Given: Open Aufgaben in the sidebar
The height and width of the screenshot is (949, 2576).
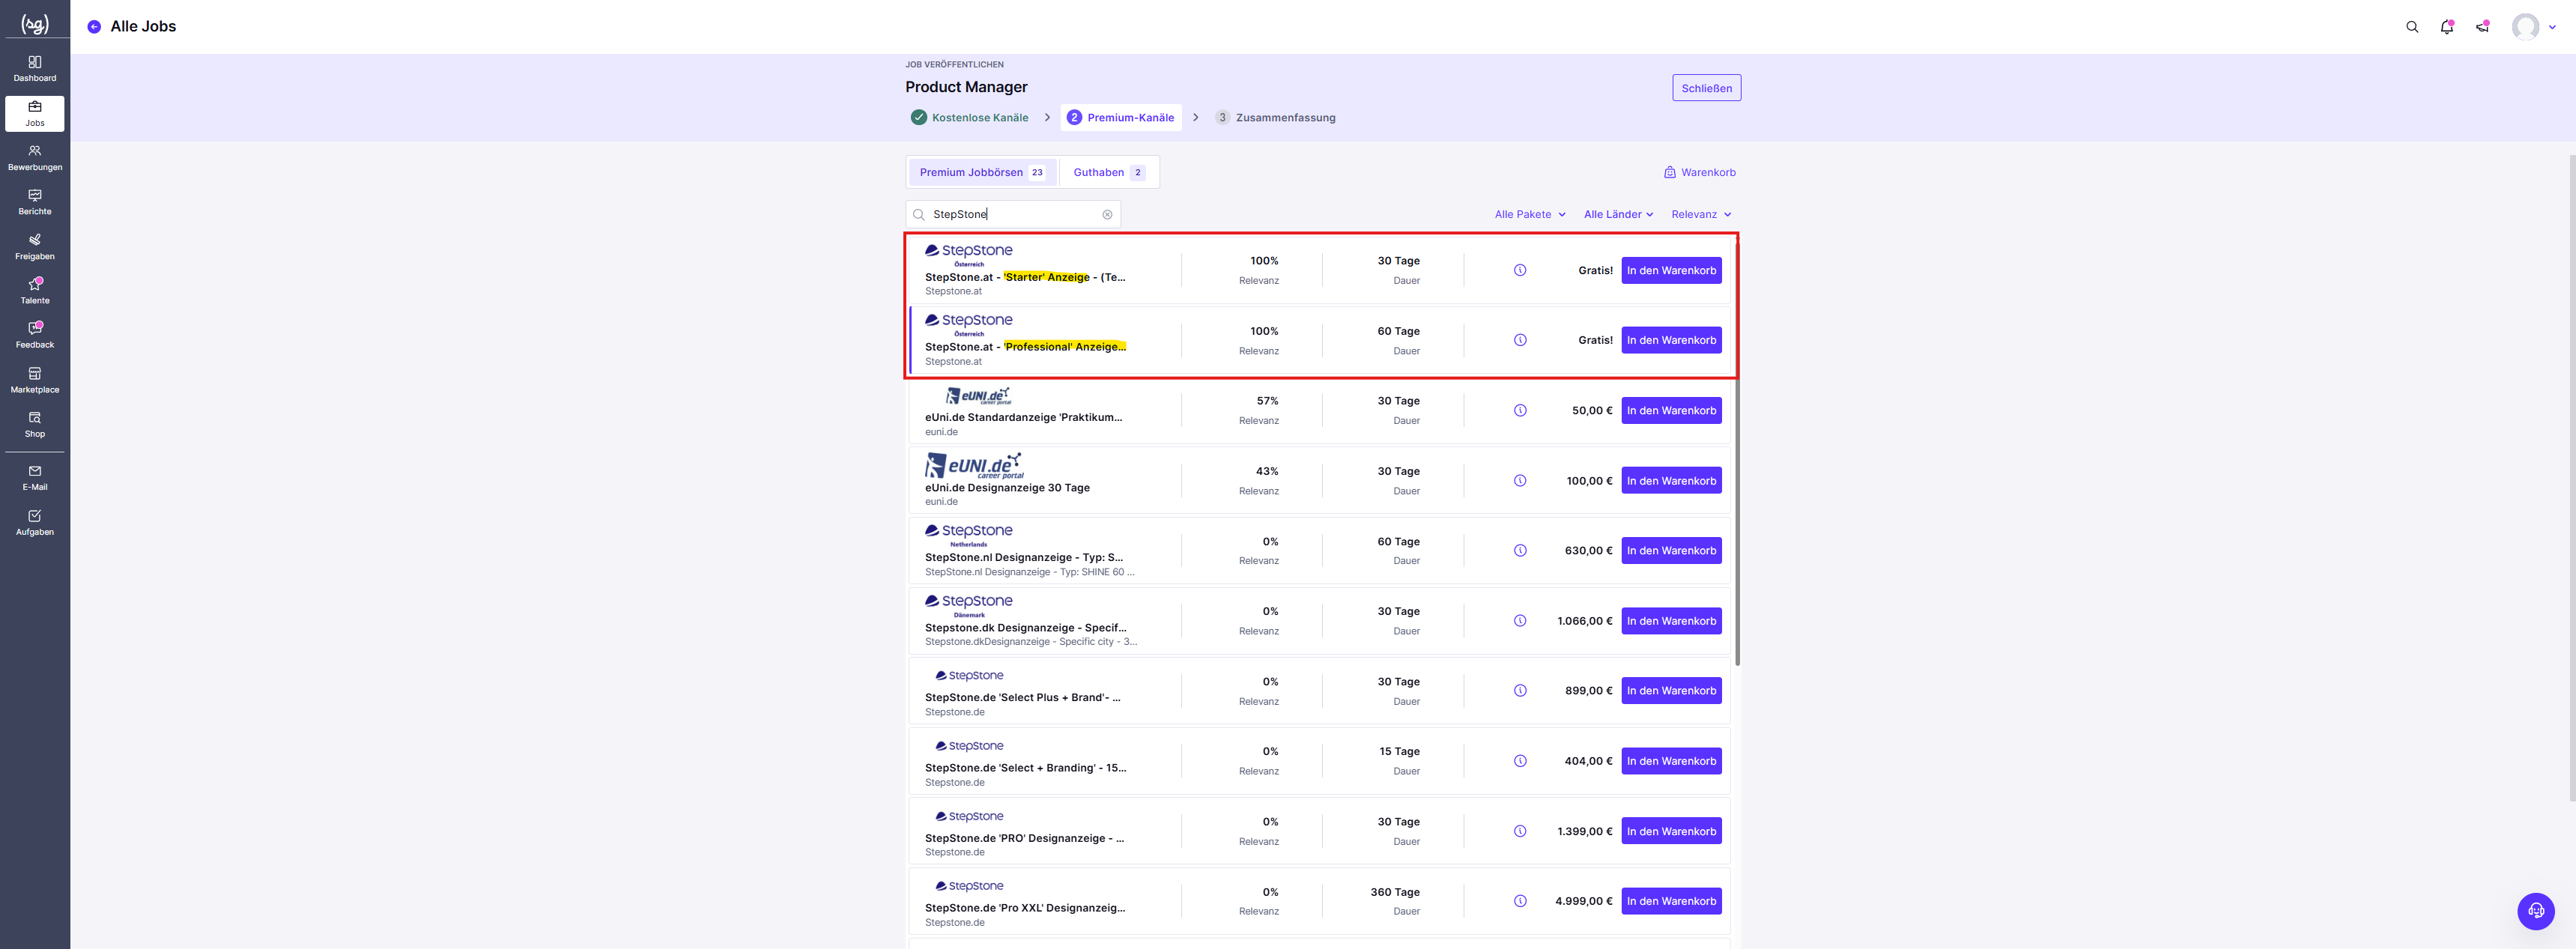Looking at the screenshot, I should (x=35, y=523).
